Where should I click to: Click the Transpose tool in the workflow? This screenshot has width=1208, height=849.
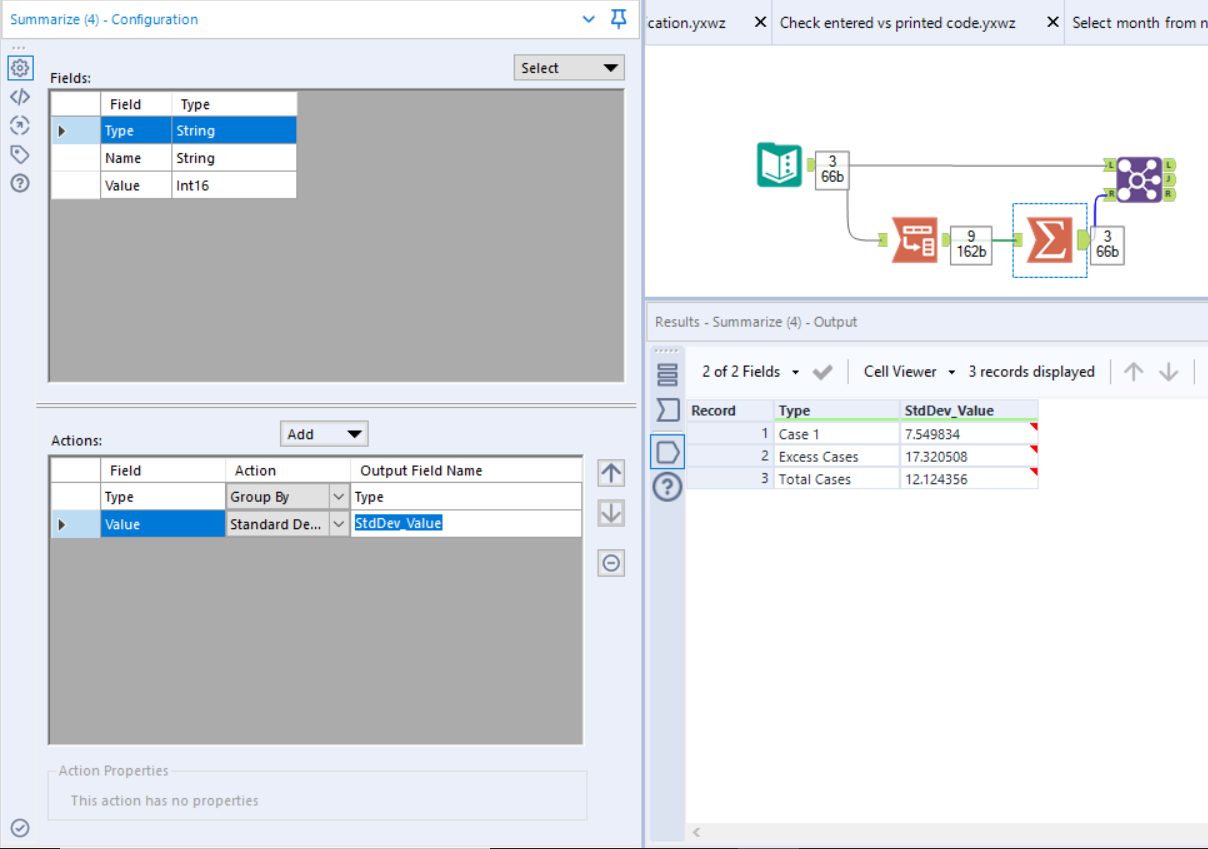tap(914, 241)
